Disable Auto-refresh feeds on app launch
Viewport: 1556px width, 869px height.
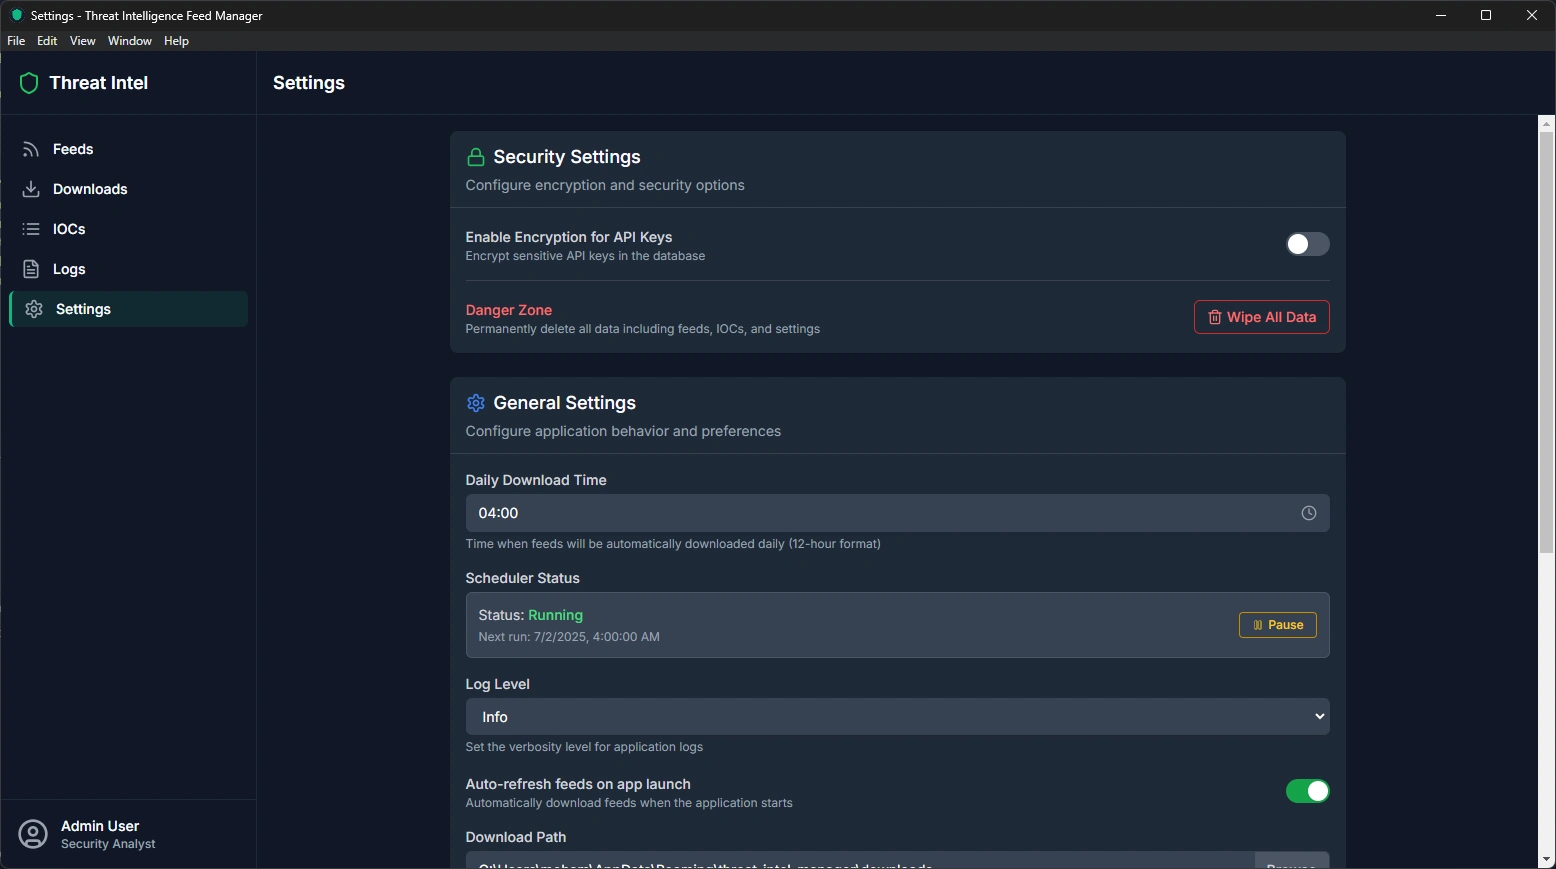1307,791
